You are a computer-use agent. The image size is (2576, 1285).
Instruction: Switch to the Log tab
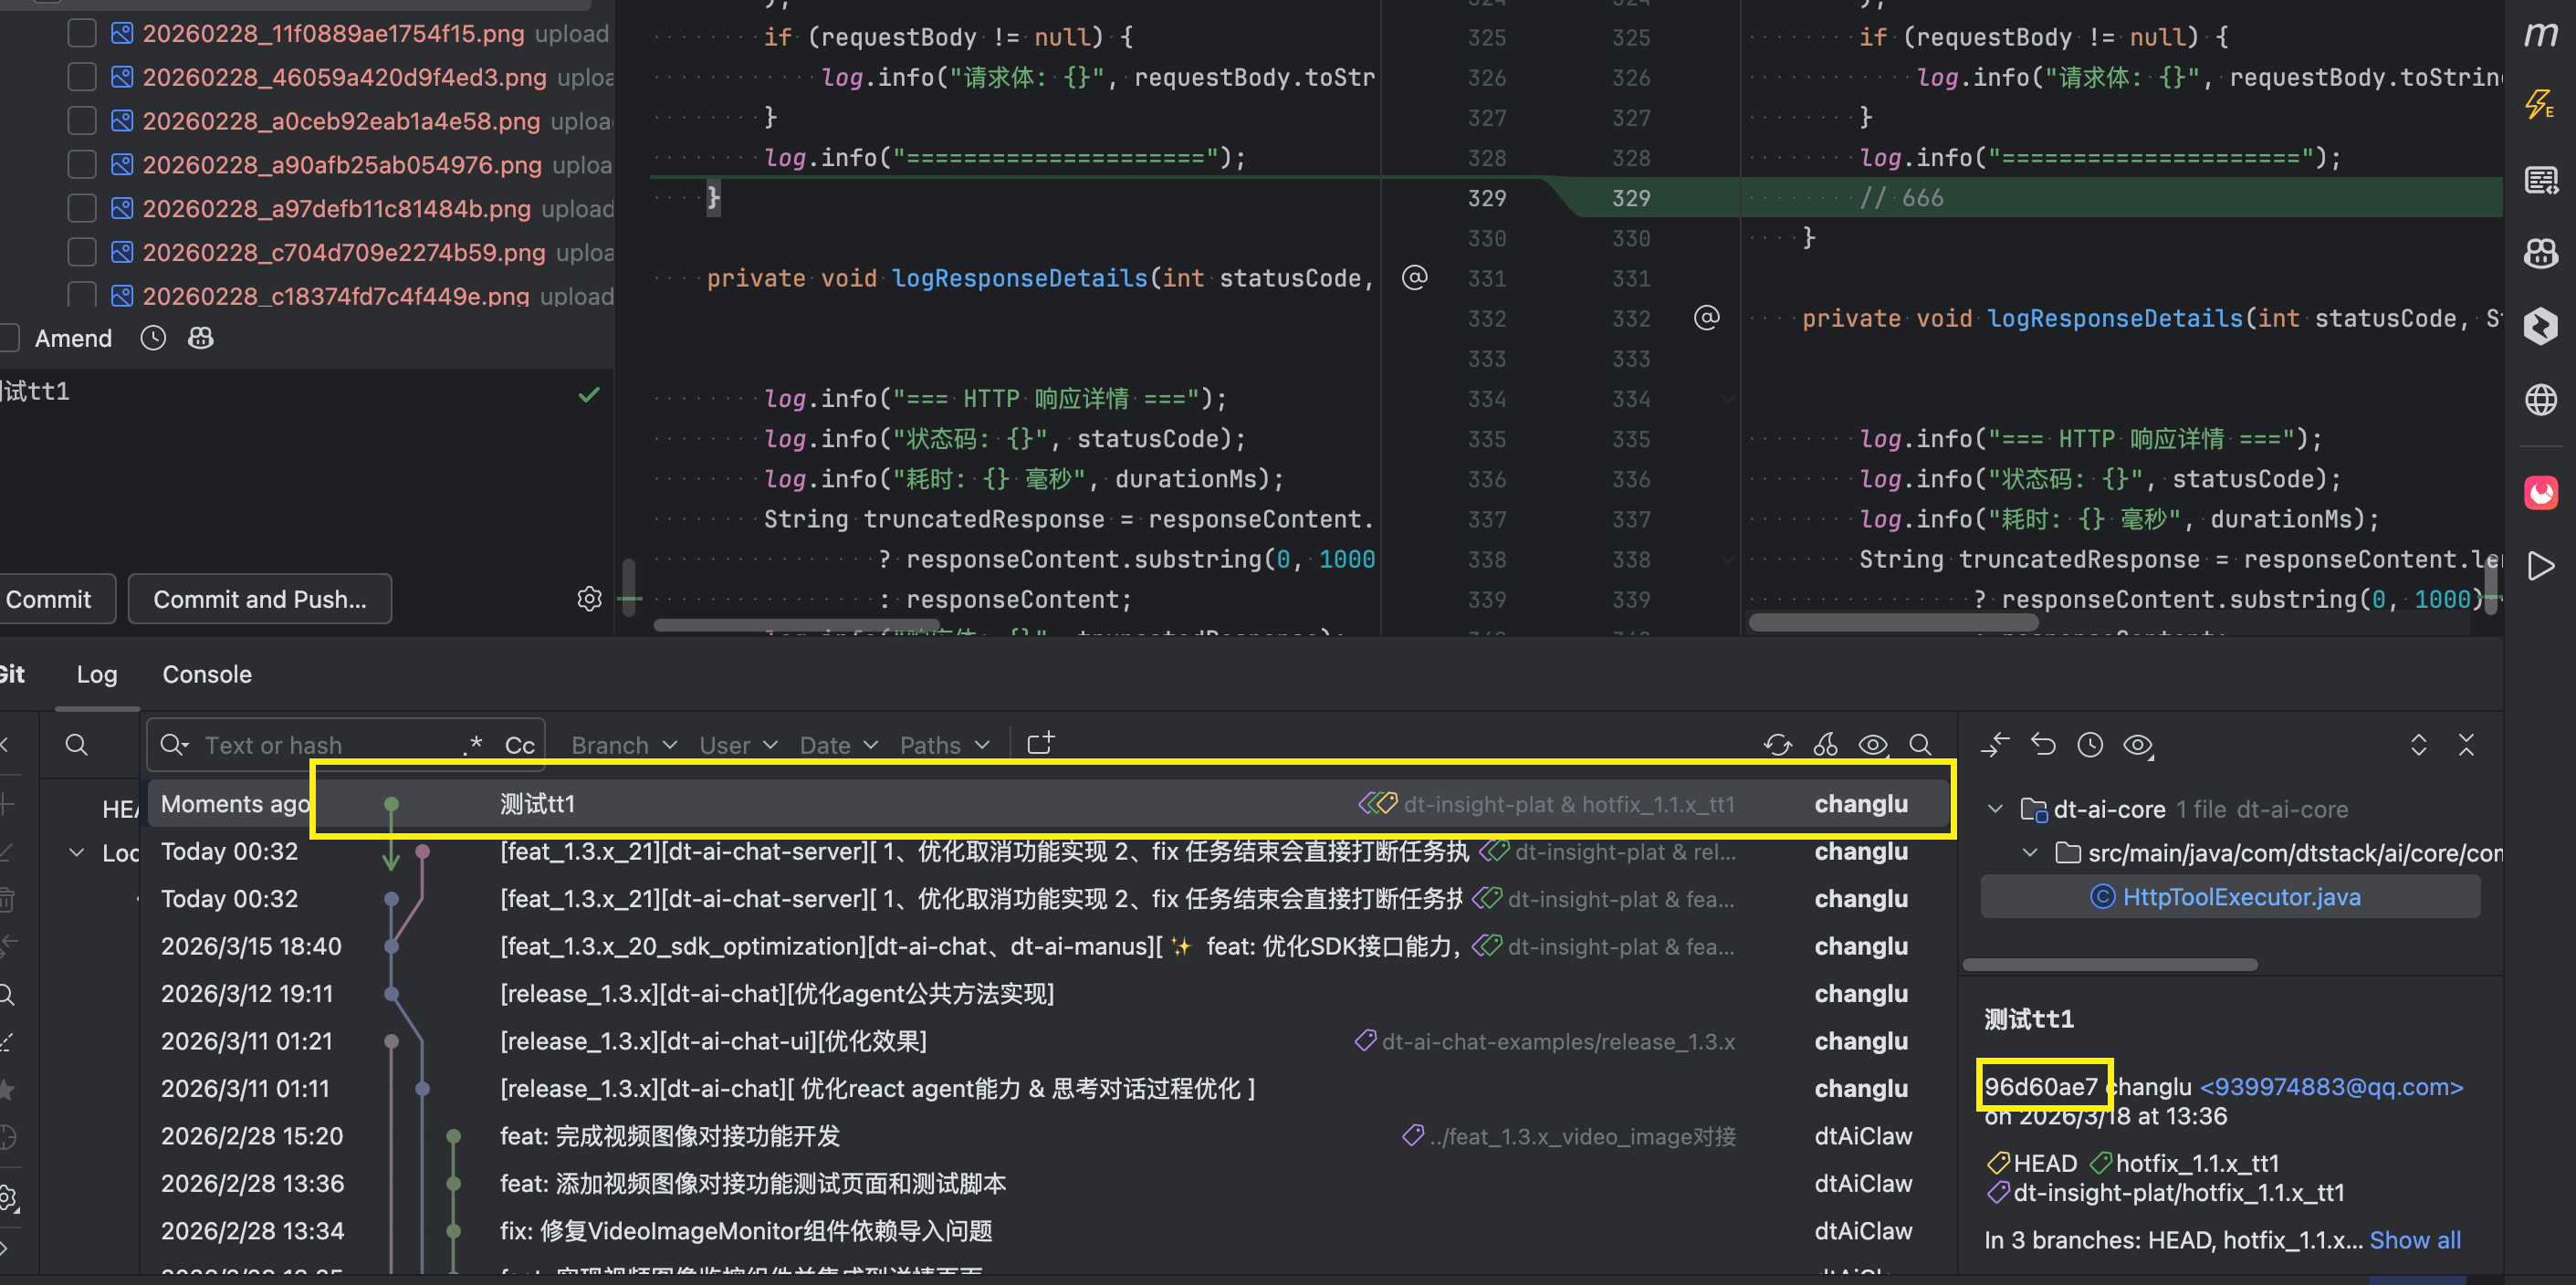[x=97, y=674]
